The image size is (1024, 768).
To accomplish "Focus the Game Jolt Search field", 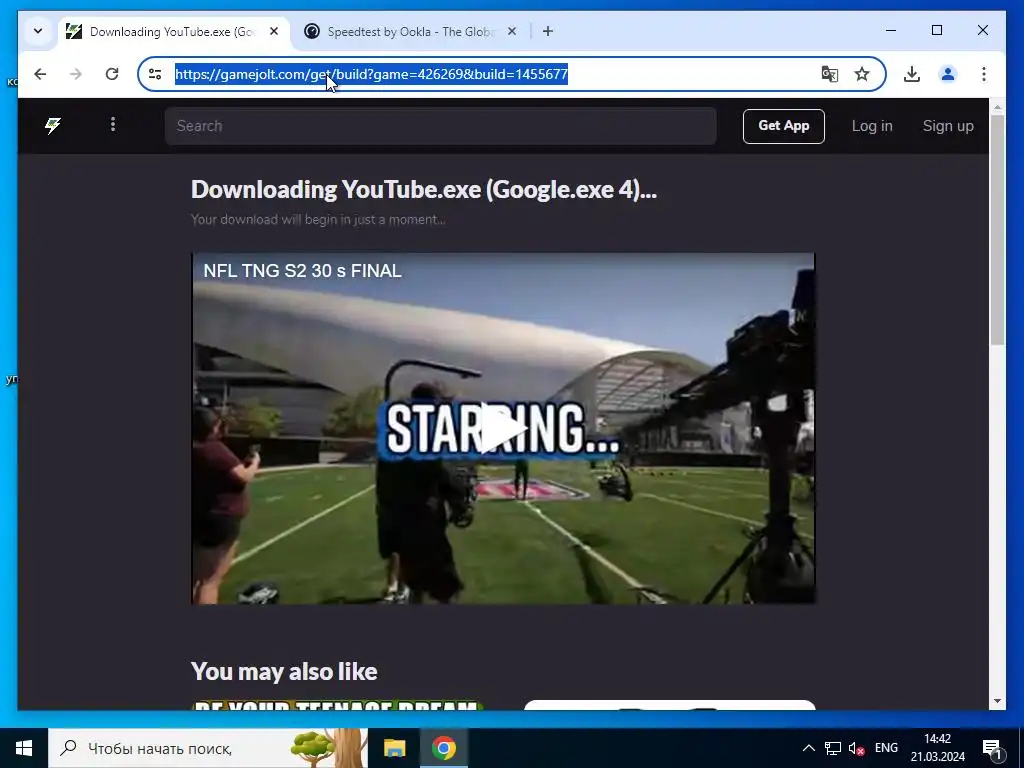I will pyautogui.click(x=441, y=126).
